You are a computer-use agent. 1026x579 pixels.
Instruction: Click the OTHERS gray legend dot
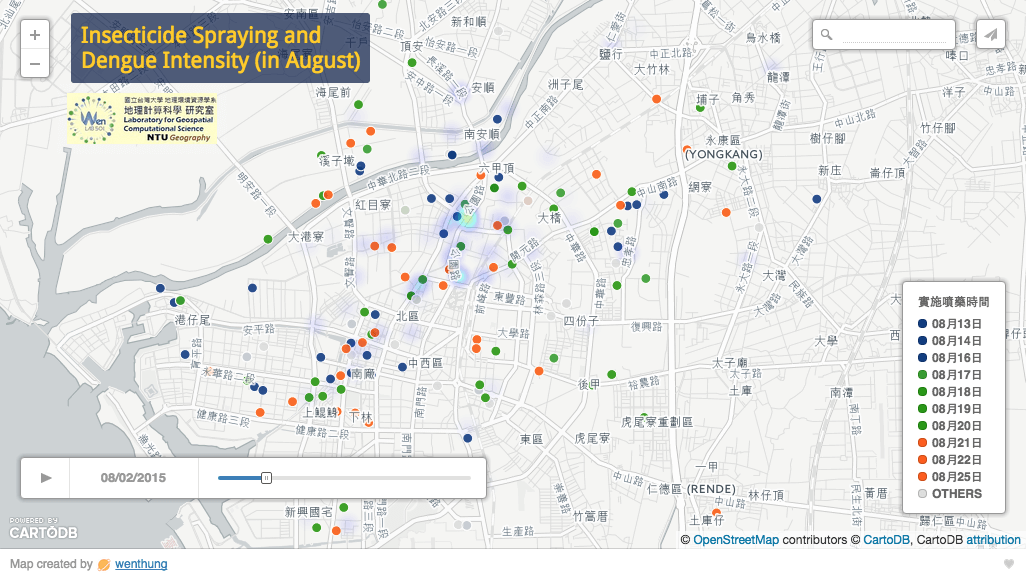tap(922, 494)
